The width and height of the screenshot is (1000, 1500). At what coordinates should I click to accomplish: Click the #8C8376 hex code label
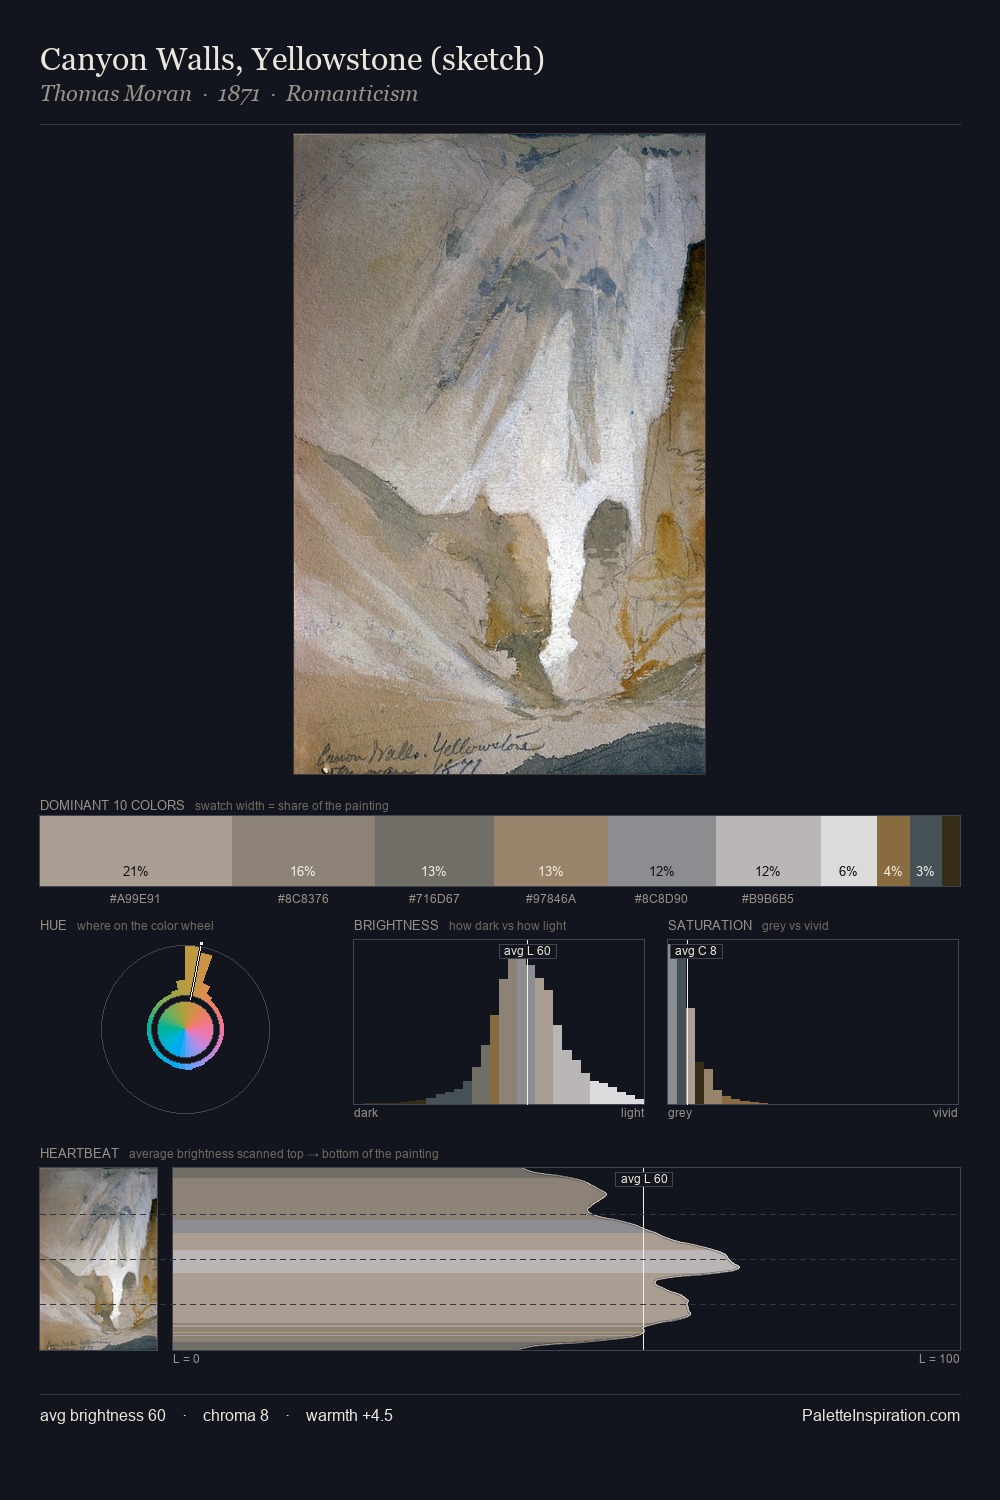(x=303, y=899)
